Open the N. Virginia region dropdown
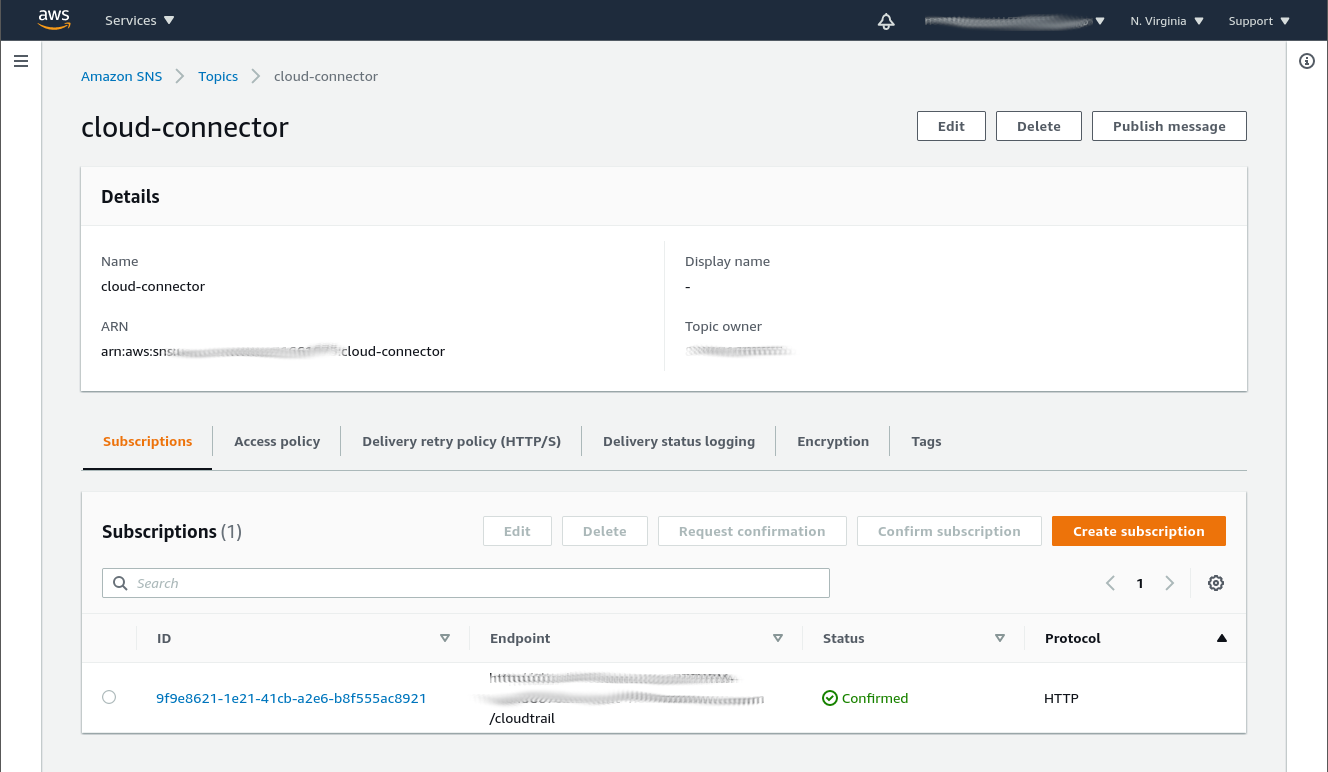 1167,21
